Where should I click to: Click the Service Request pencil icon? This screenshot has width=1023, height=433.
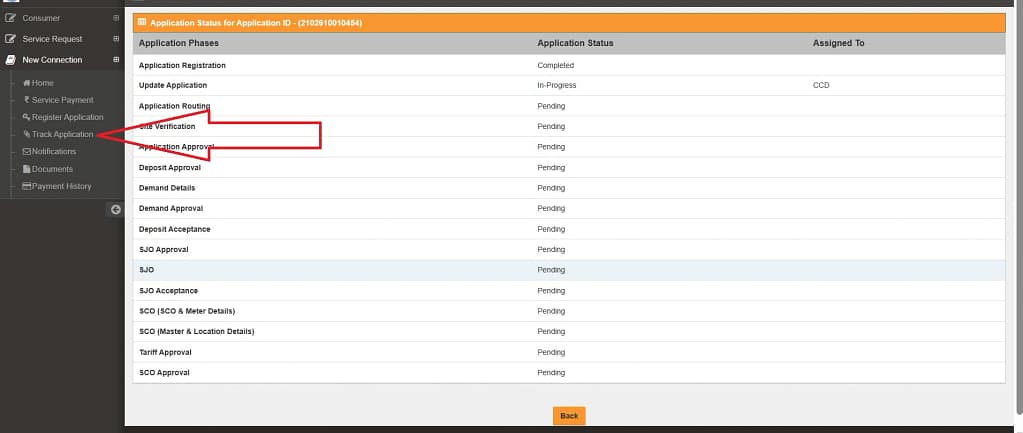12,39
